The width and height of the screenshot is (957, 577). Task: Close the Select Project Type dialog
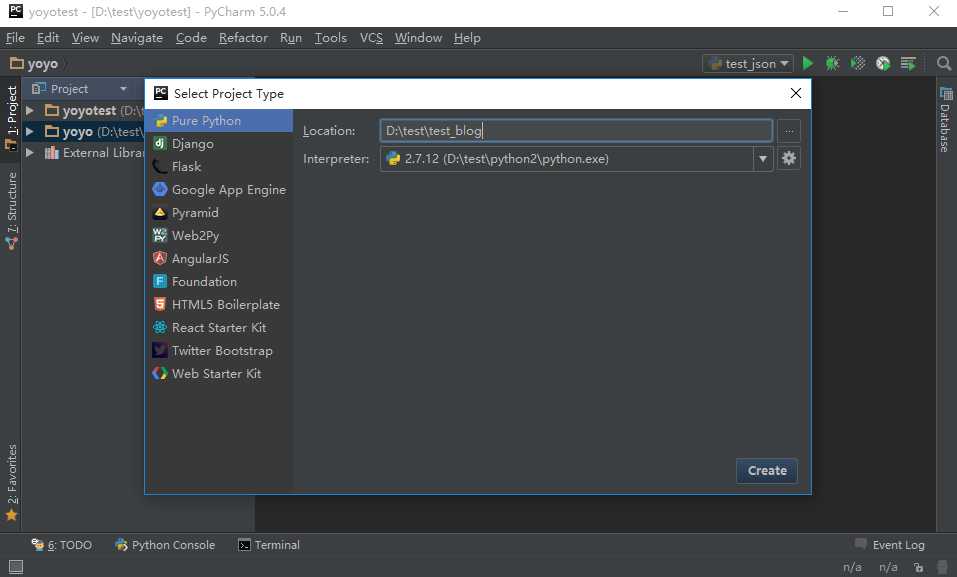(x=795, y=93)
